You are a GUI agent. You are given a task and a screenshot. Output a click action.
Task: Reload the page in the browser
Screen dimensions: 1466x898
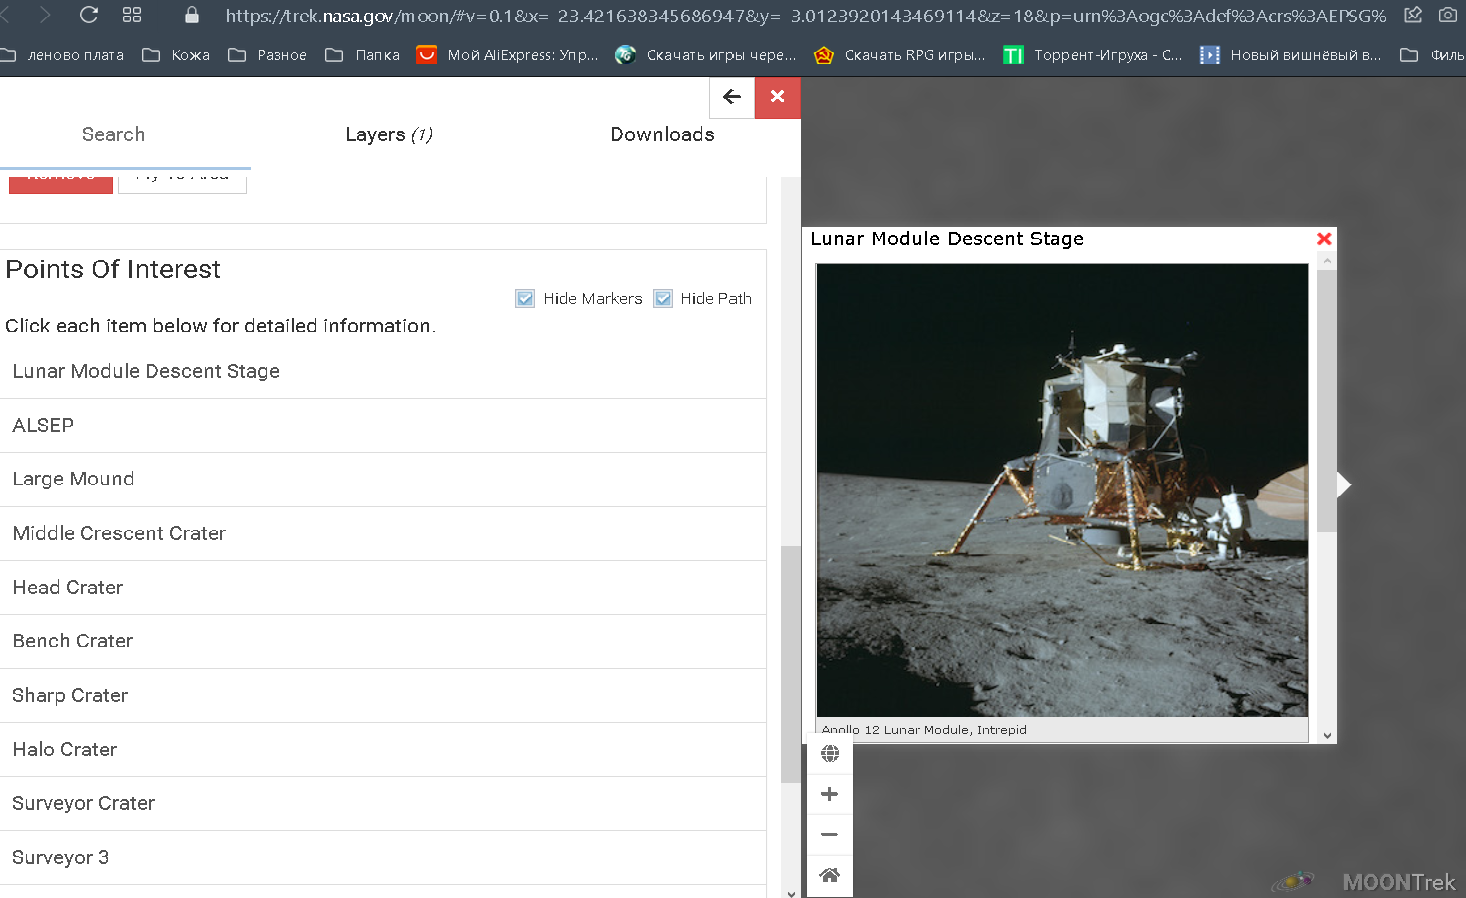(88, 15)
